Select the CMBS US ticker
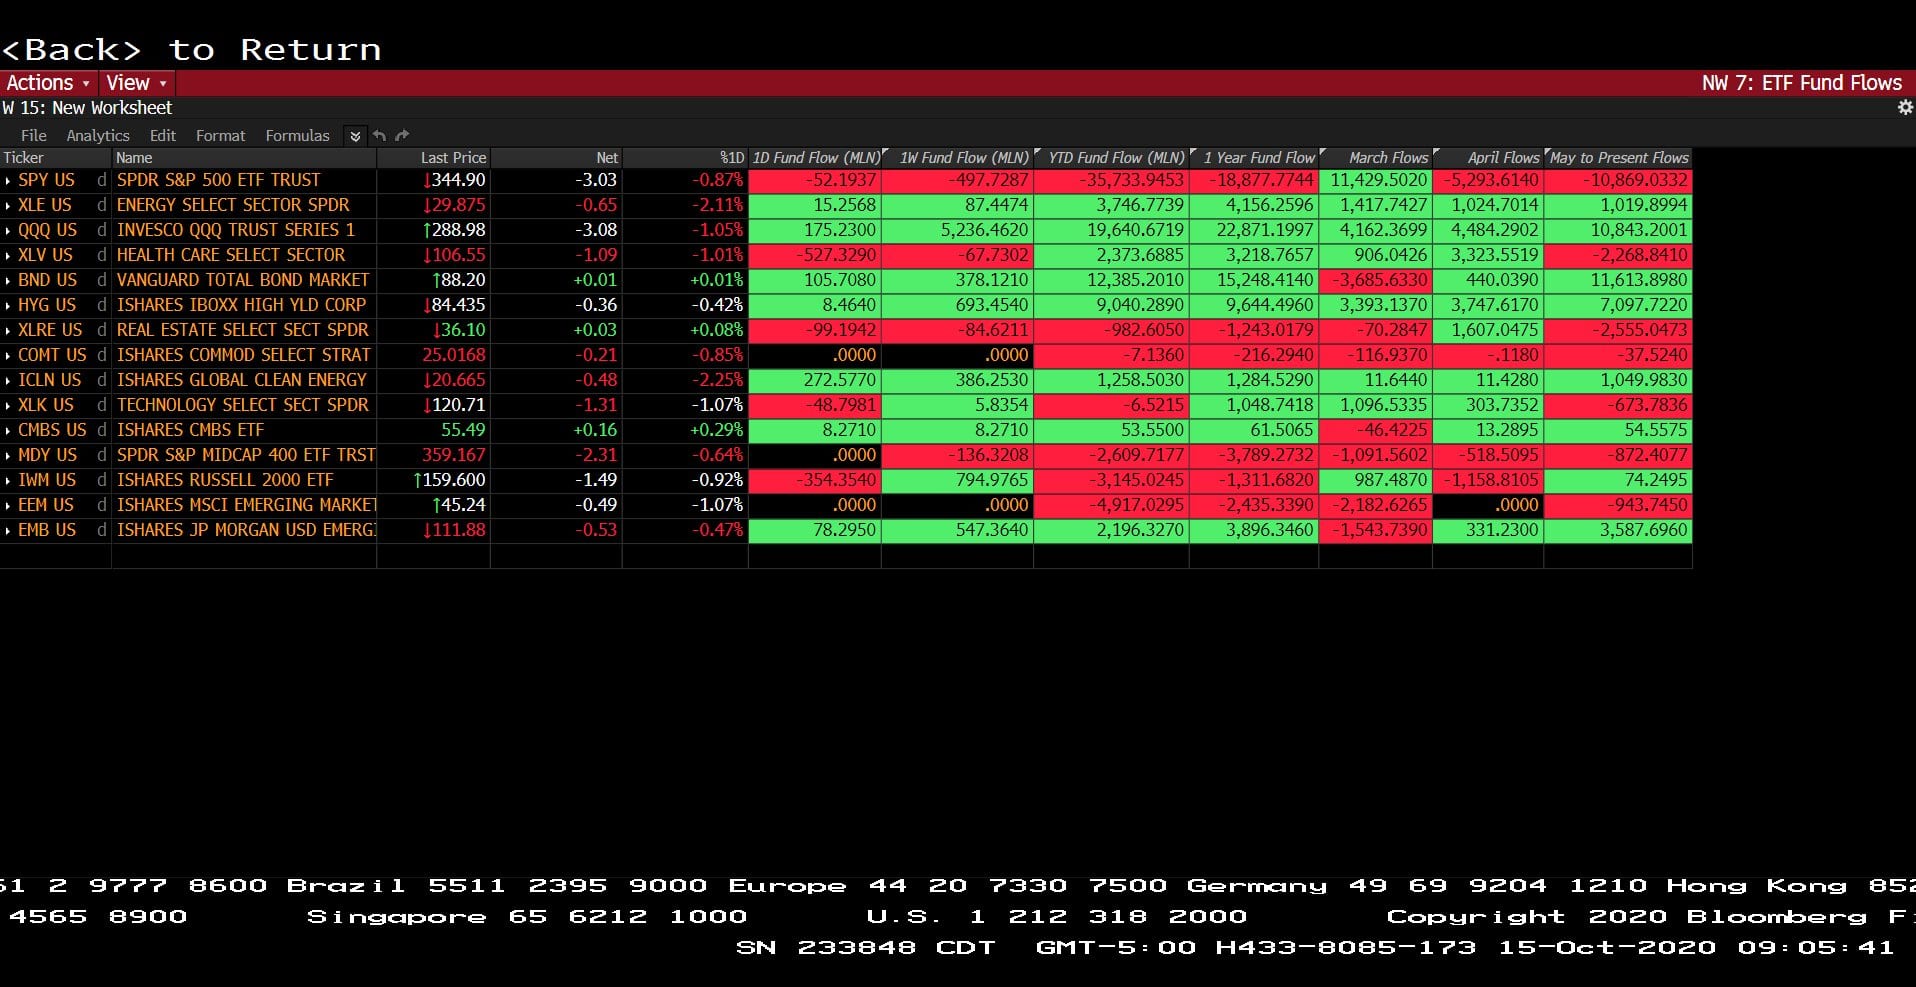Viewport: 1916px width, 987px height. tap(52, 430)
